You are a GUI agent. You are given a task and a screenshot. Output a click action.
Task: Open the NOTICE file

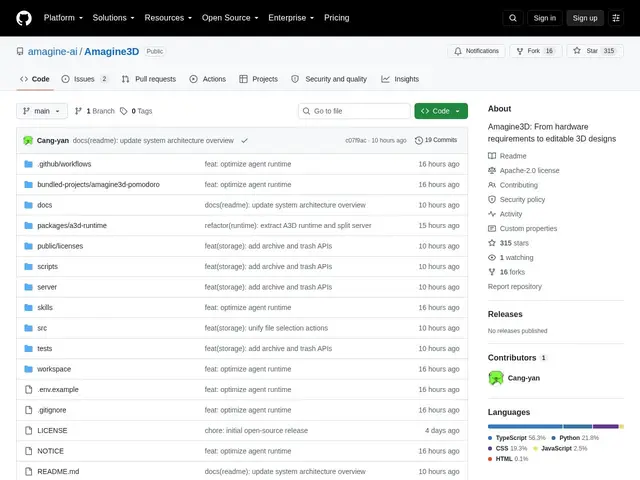pos(50,451)
